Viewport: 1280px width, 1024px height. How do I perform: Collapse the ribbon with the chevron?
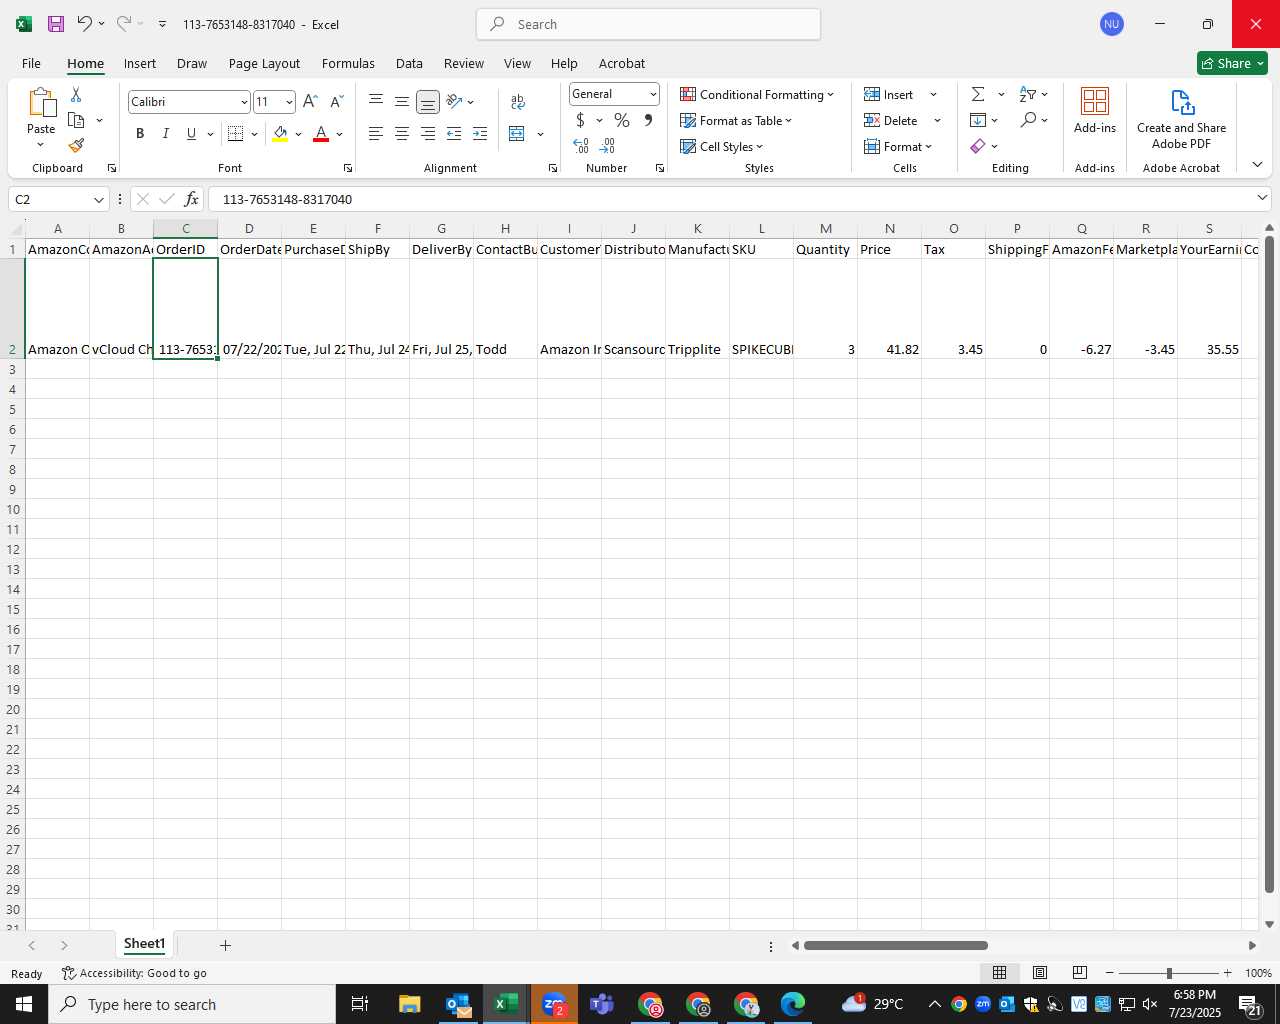pyautogui.click(x=1257, y=164)
